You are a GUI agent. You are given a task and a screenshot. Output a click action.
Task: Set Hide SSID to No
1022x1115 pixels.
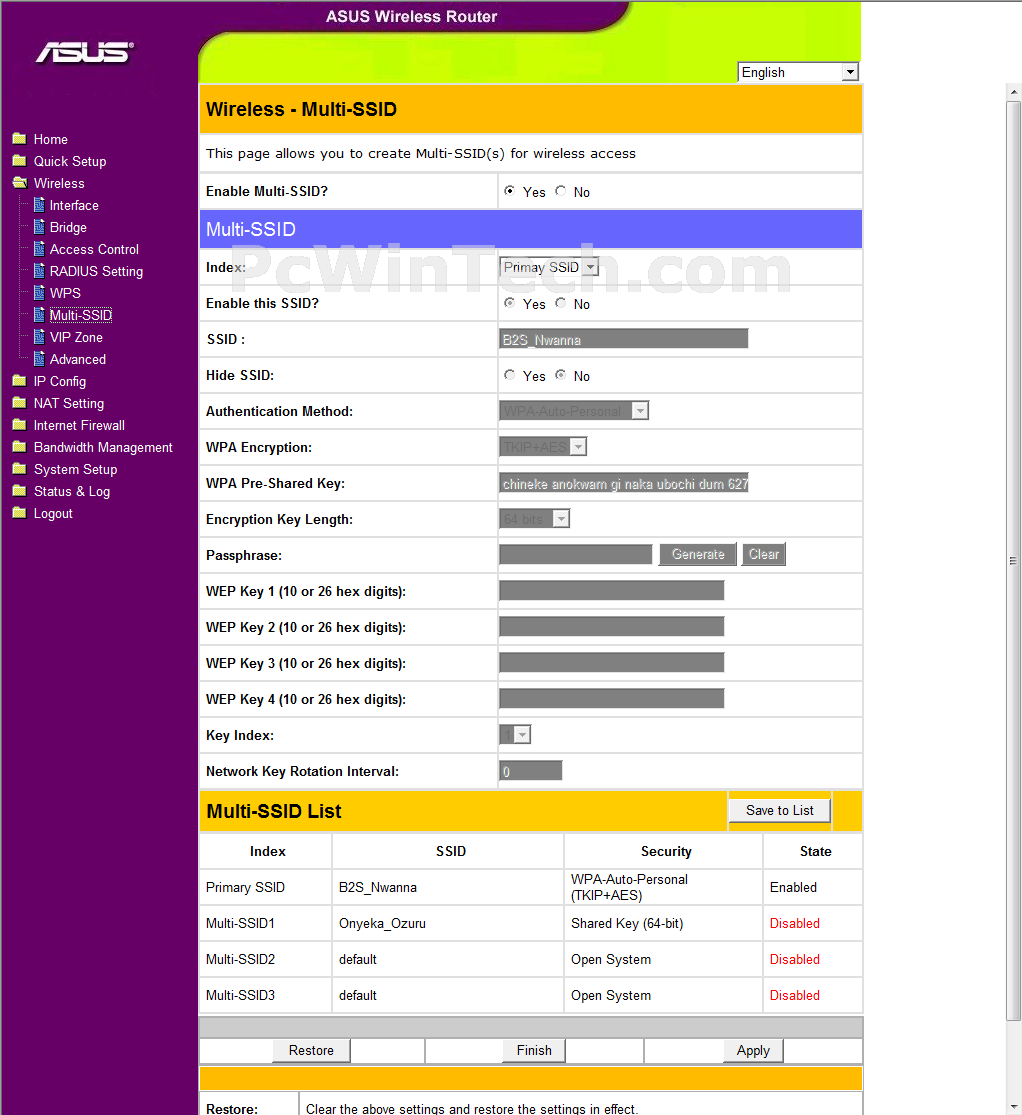coord(560,375)
